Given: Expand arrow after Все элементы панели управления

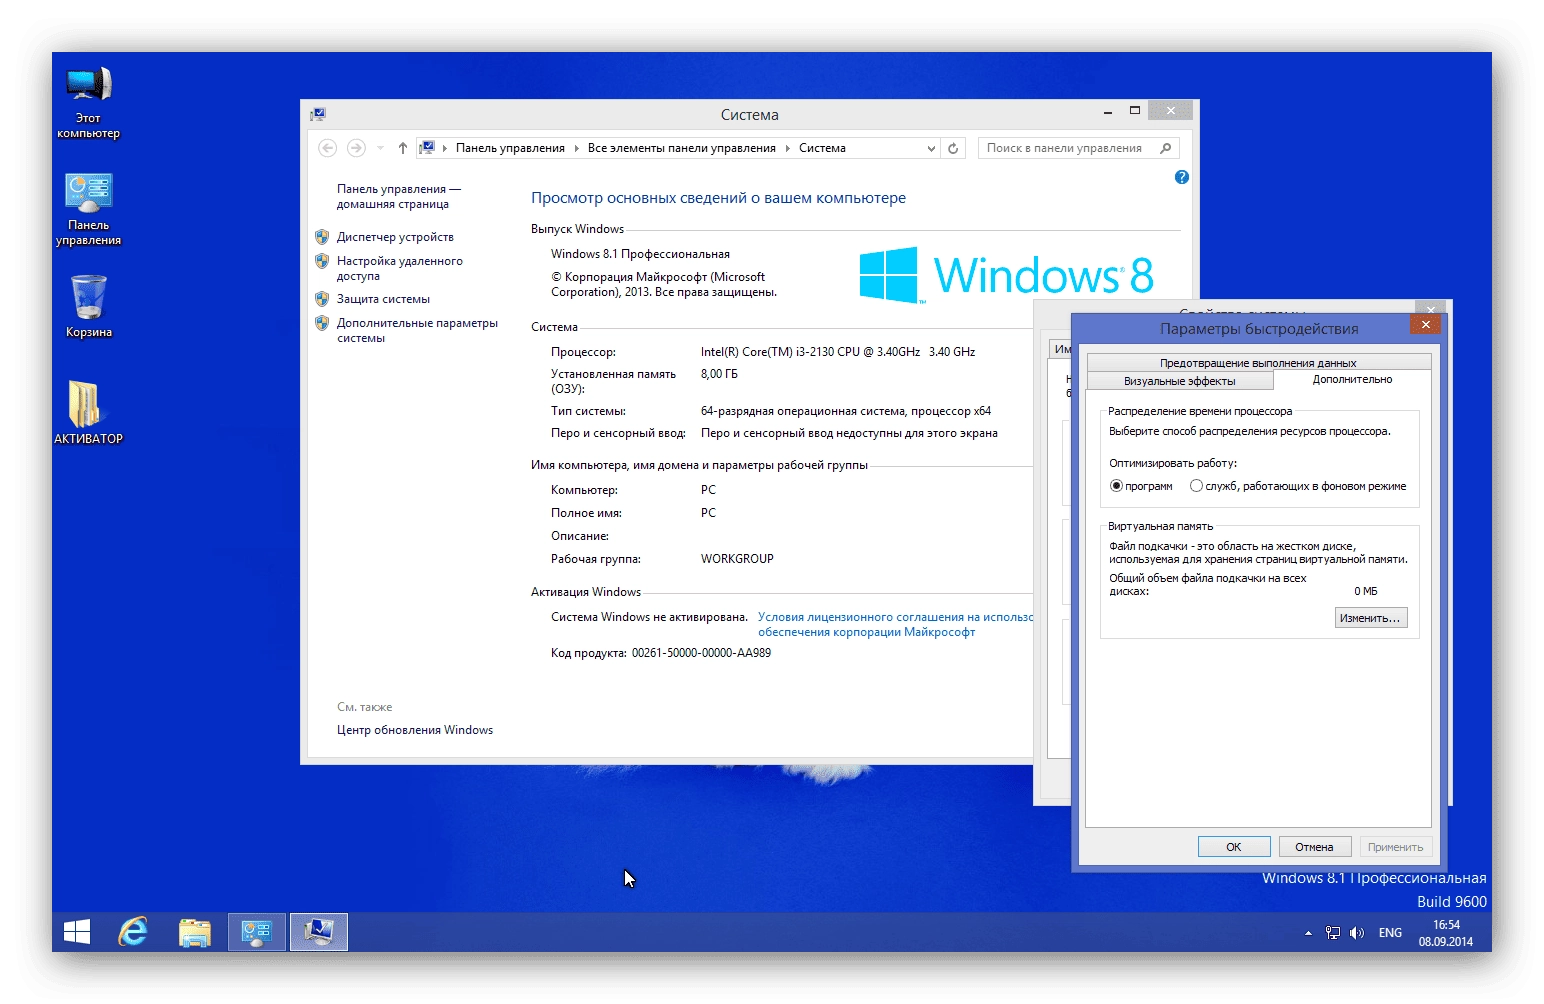Looking at the screenshot, I should [x=788, y=148].
